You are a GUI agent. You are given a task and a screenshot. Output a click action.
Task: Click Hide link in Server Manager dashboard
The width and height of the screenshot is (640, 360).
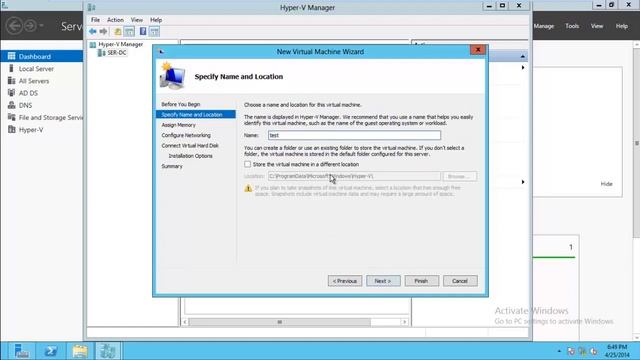tap(607, 184)
